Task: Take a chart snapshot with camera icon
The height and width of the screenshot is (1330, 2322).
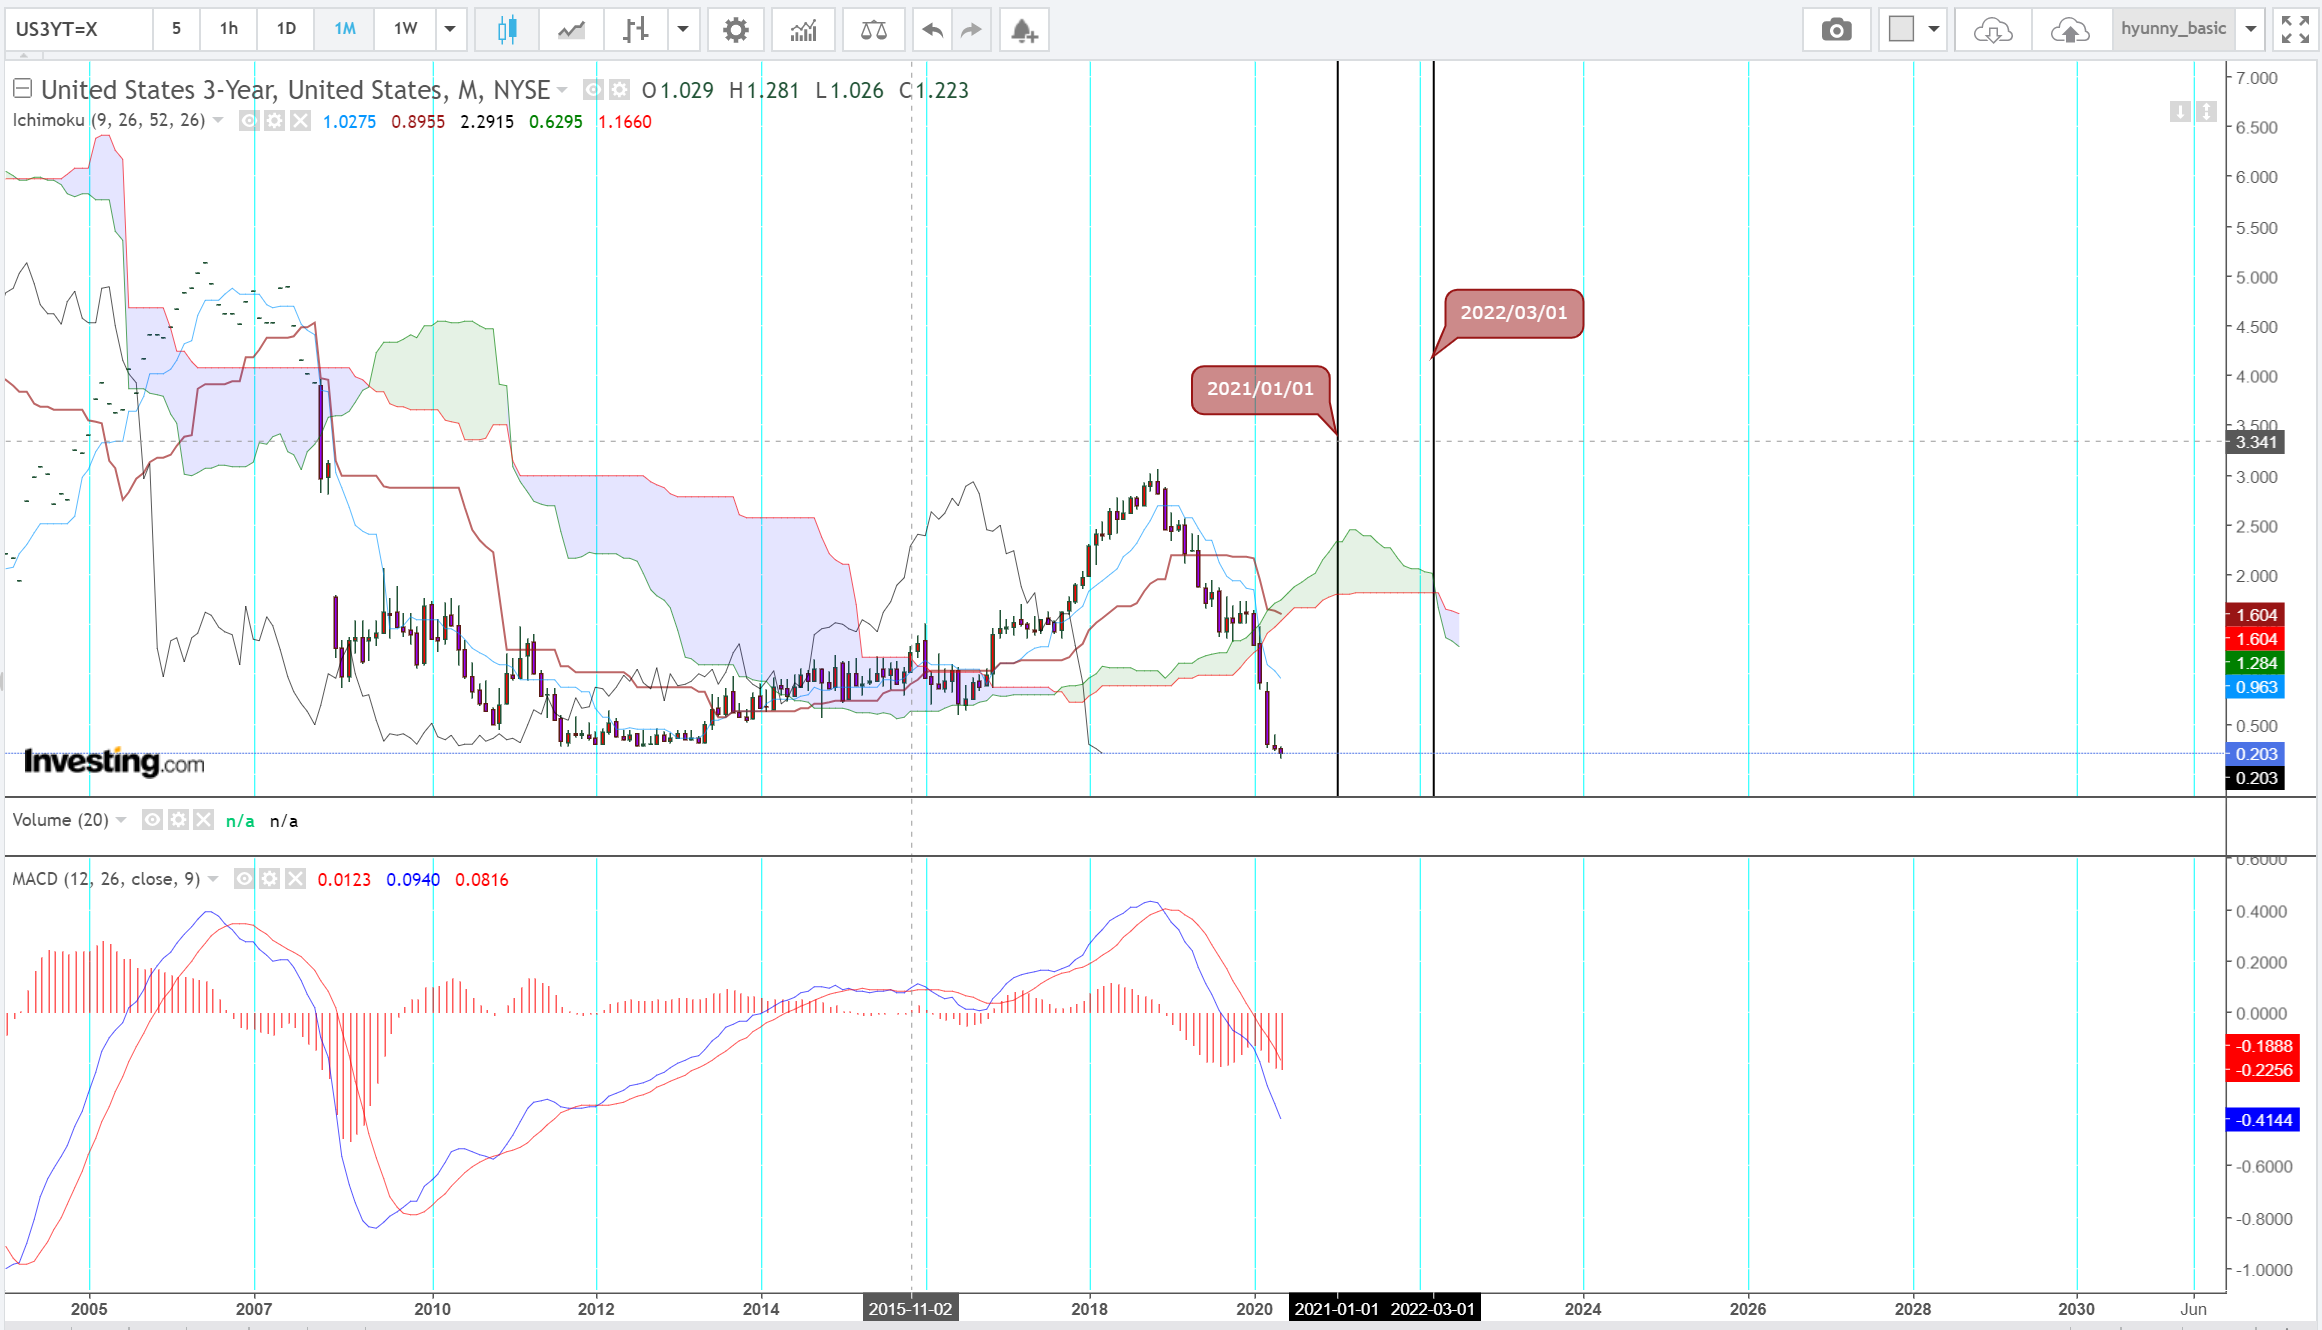Action: (x=1835, y=29)
